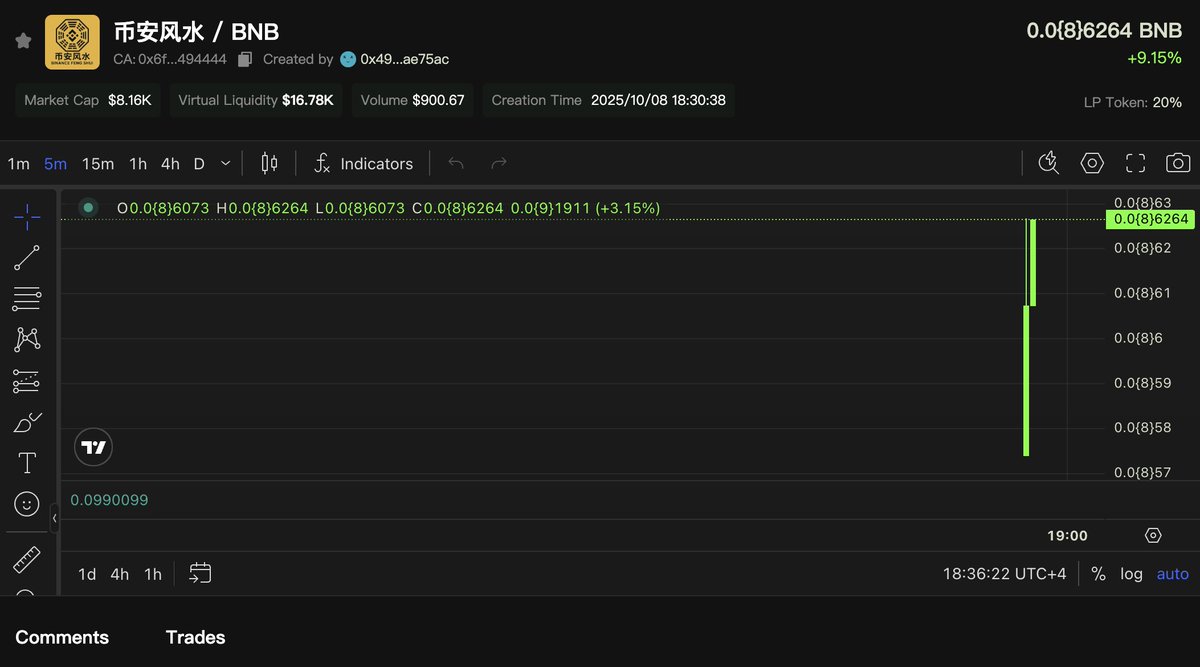Open the Indicators dialog

(x=363, y=163)
